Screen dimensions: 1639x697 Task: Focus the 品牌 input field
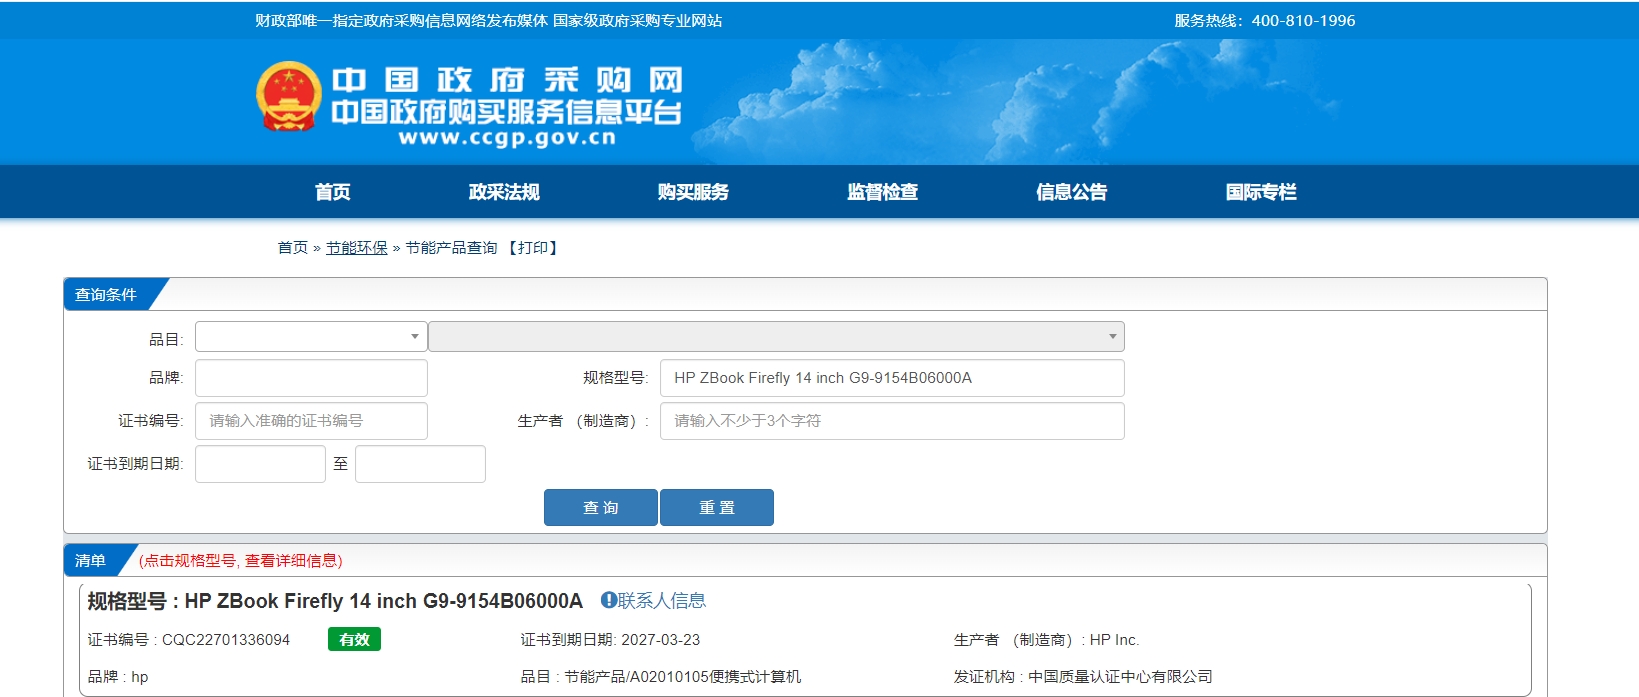click(x=311, y=378)
